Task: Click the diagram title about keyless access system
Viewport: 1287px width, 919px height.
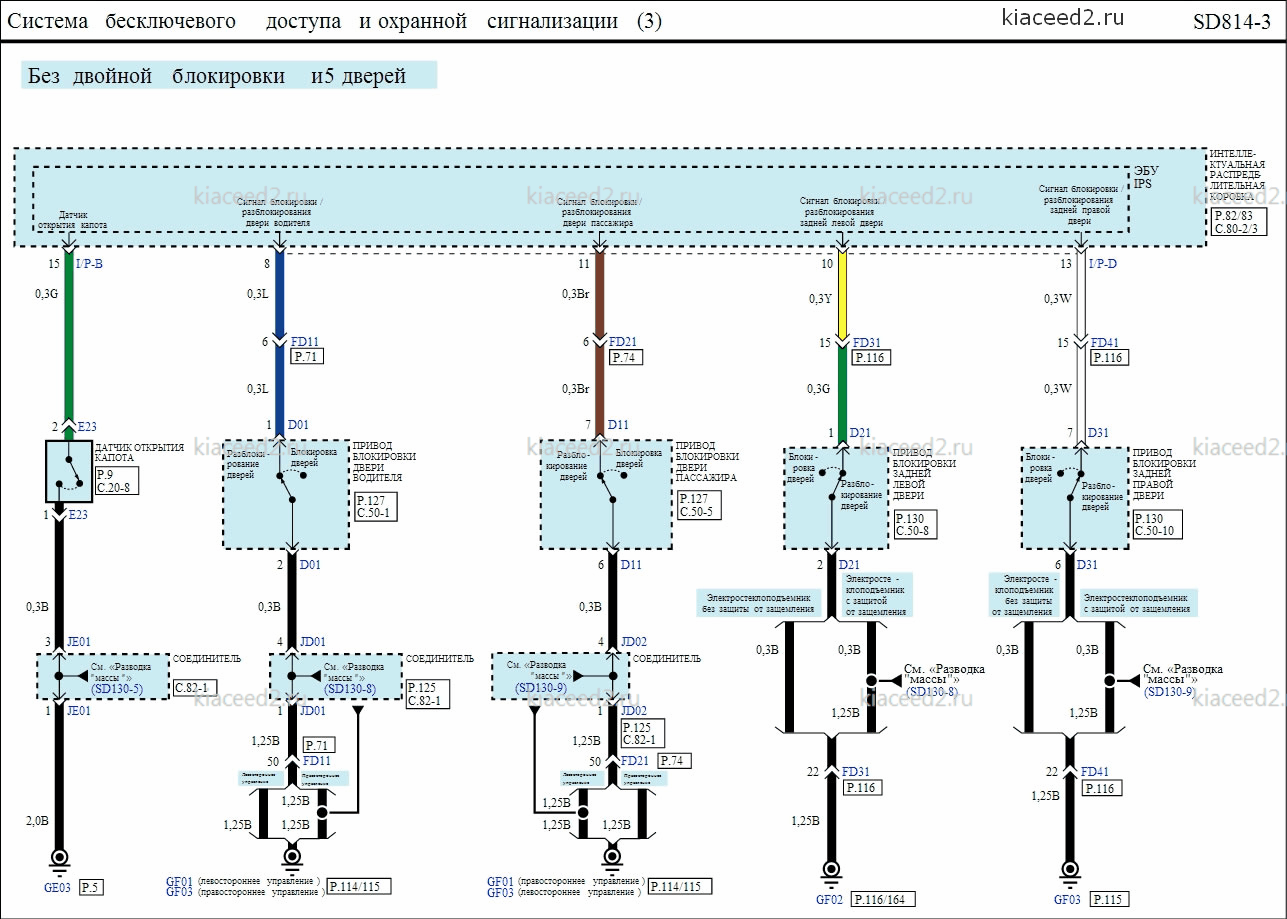Action: 334,21
